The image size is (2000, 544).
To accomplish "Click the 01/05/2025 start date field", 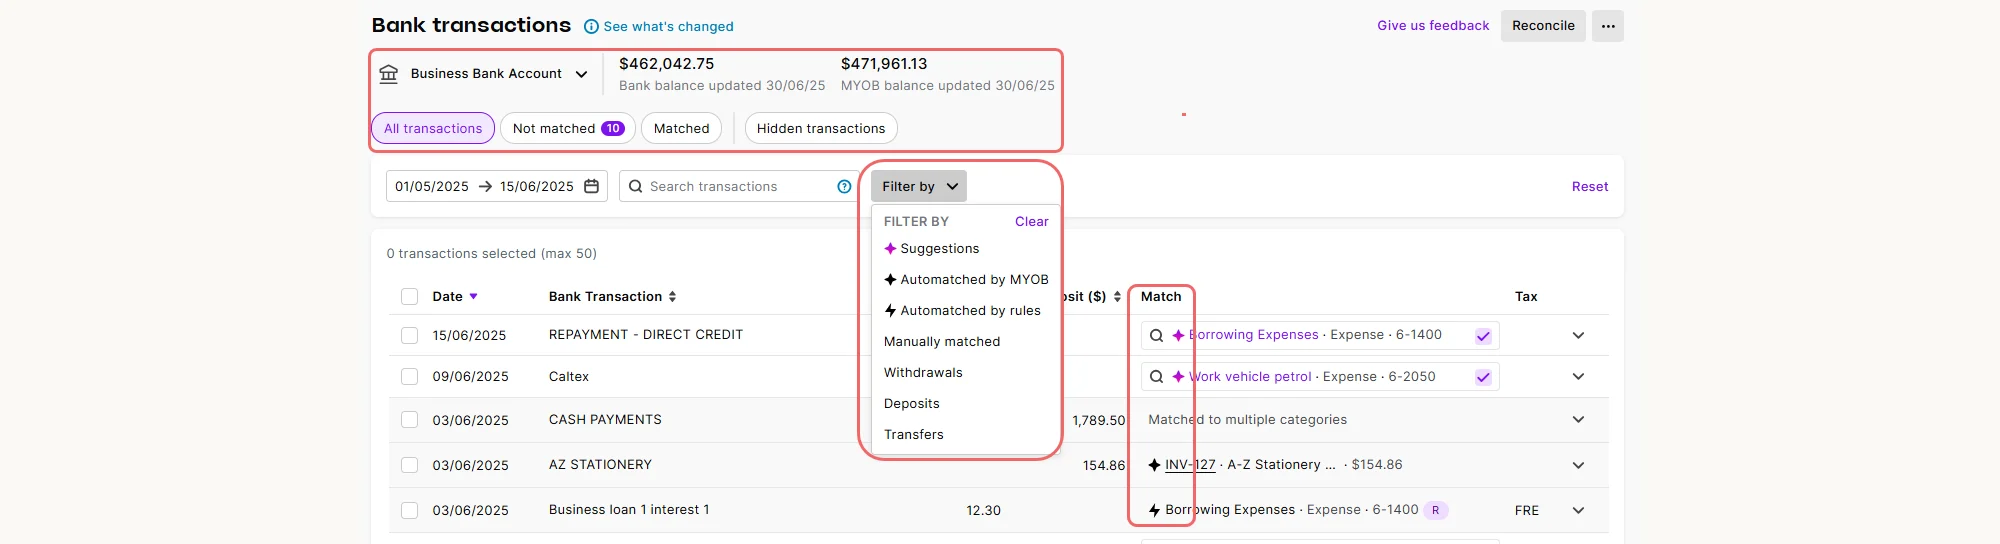I will (432, 186).
